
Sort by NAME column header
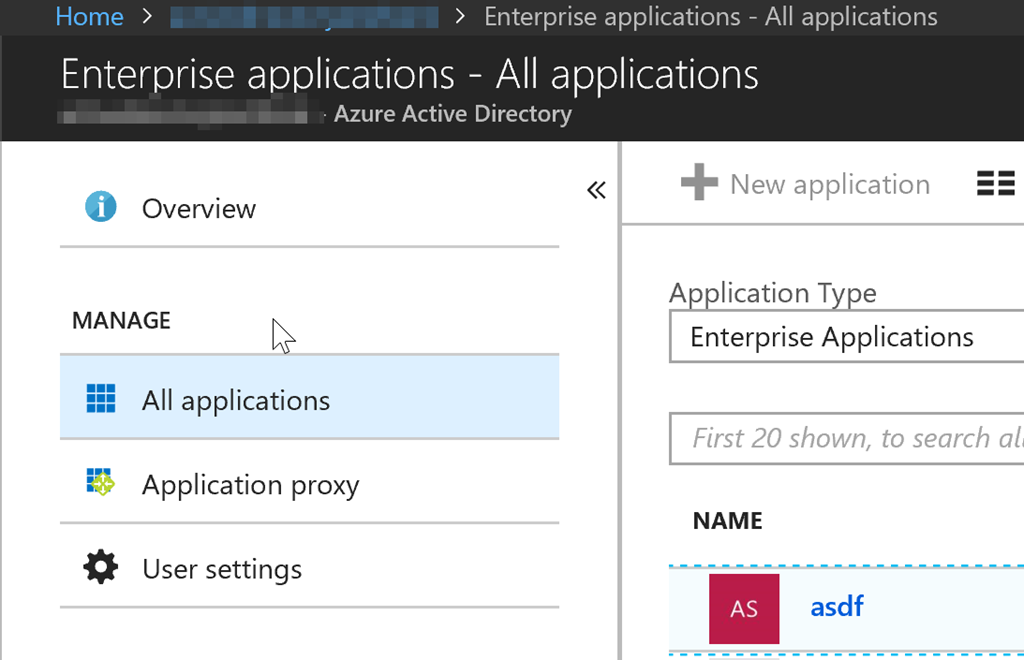point(728,521)
